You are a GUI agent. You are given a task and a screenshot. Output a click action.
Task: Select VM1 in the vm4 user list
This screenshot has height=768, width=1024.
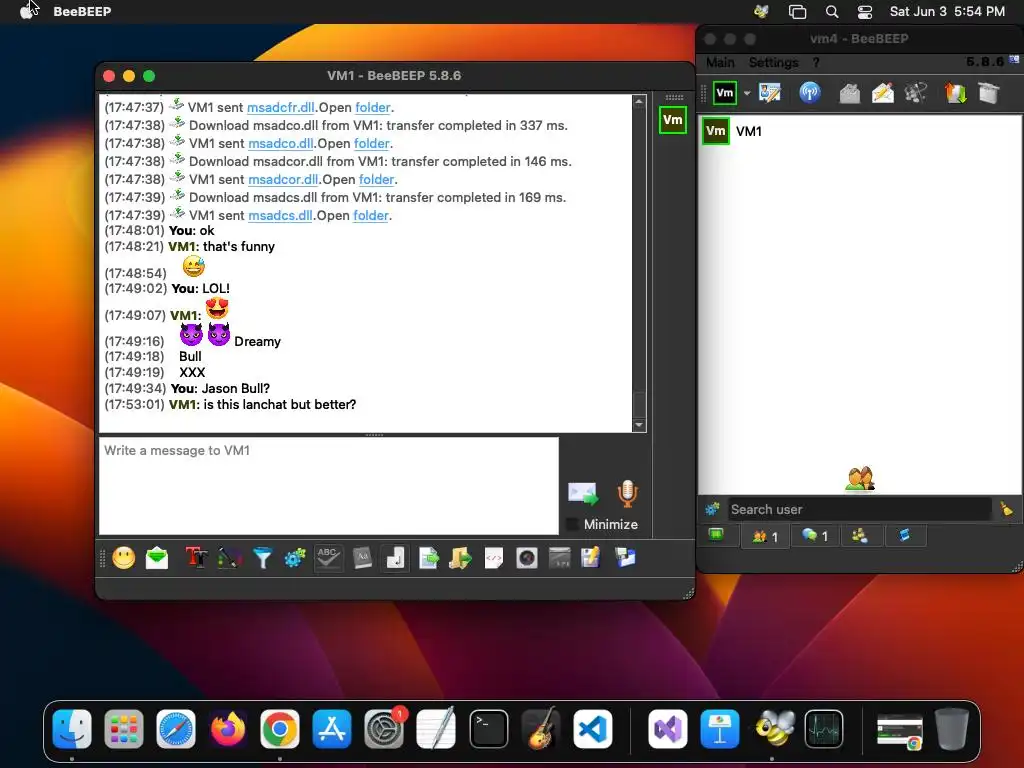(859, 131)
